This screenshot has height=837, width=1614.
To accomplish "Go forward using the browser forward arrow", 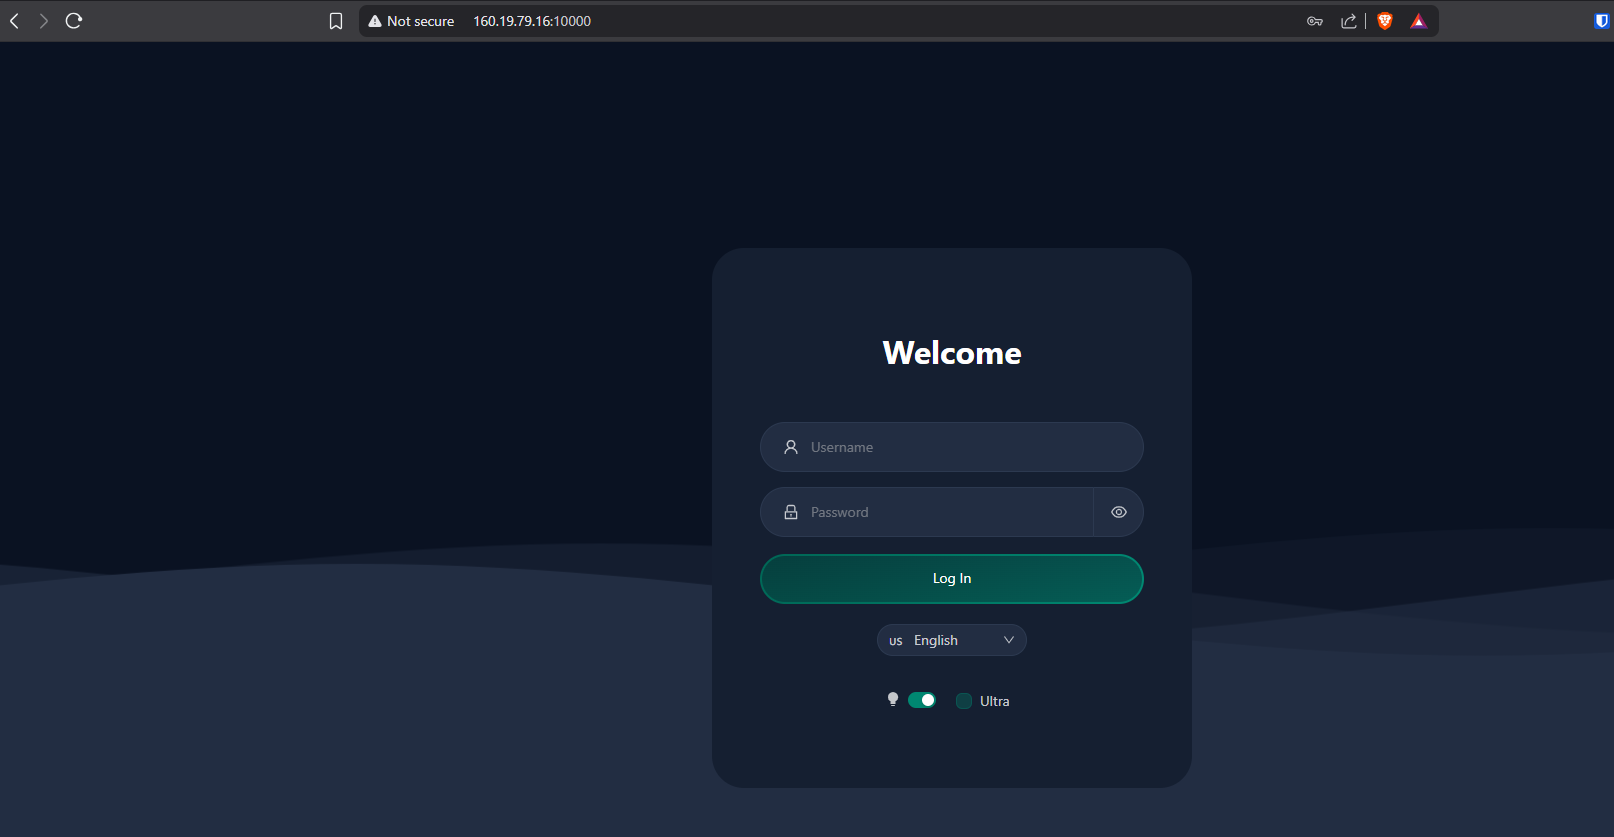I will pyautogui.click(x=44, y=21).
